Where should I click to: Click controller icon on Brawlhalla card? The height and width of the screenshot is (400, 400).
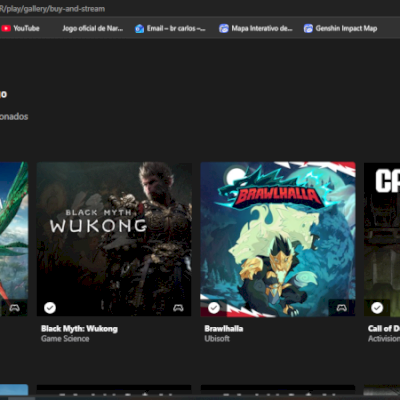[342, 308]
